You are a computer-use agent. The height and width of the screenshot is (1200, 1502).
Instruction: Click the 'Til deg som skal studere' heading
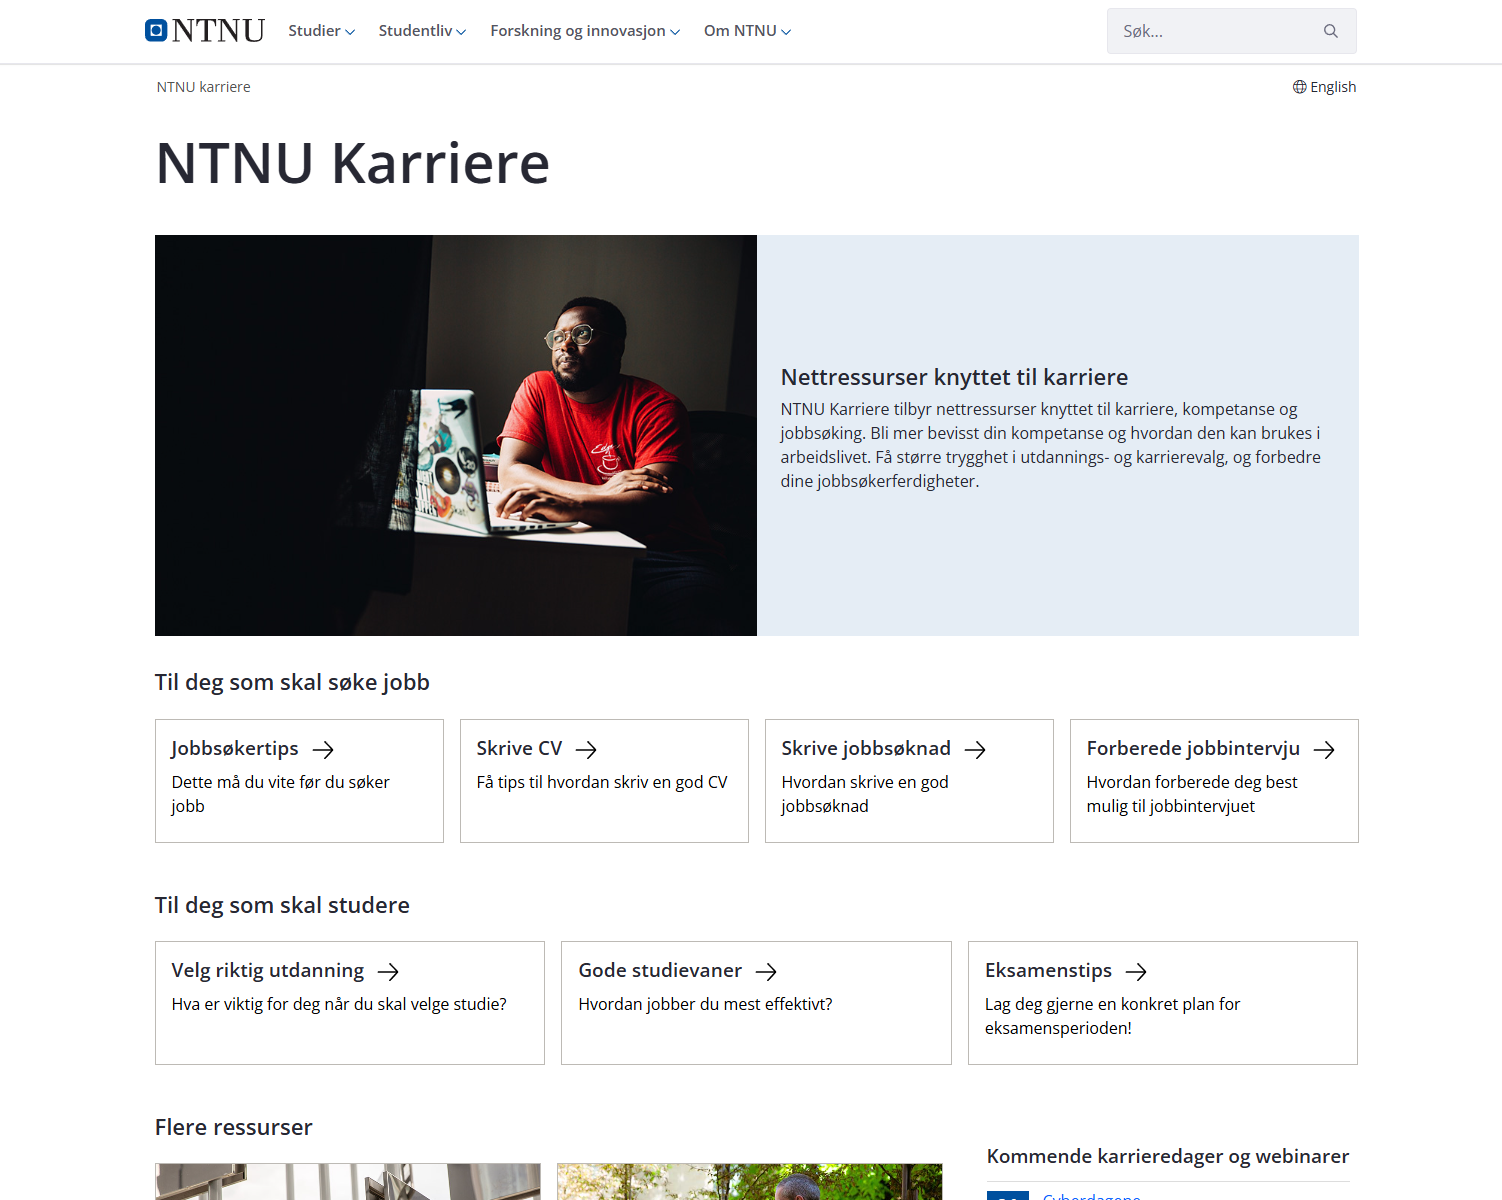click(x=282, y=905)
